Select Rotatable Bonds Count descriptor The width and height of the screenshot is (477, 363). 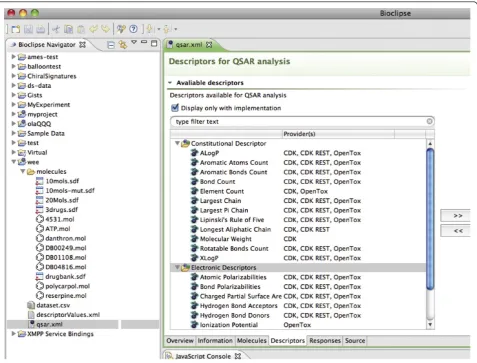pyautogui.click(x=234, y=249)
